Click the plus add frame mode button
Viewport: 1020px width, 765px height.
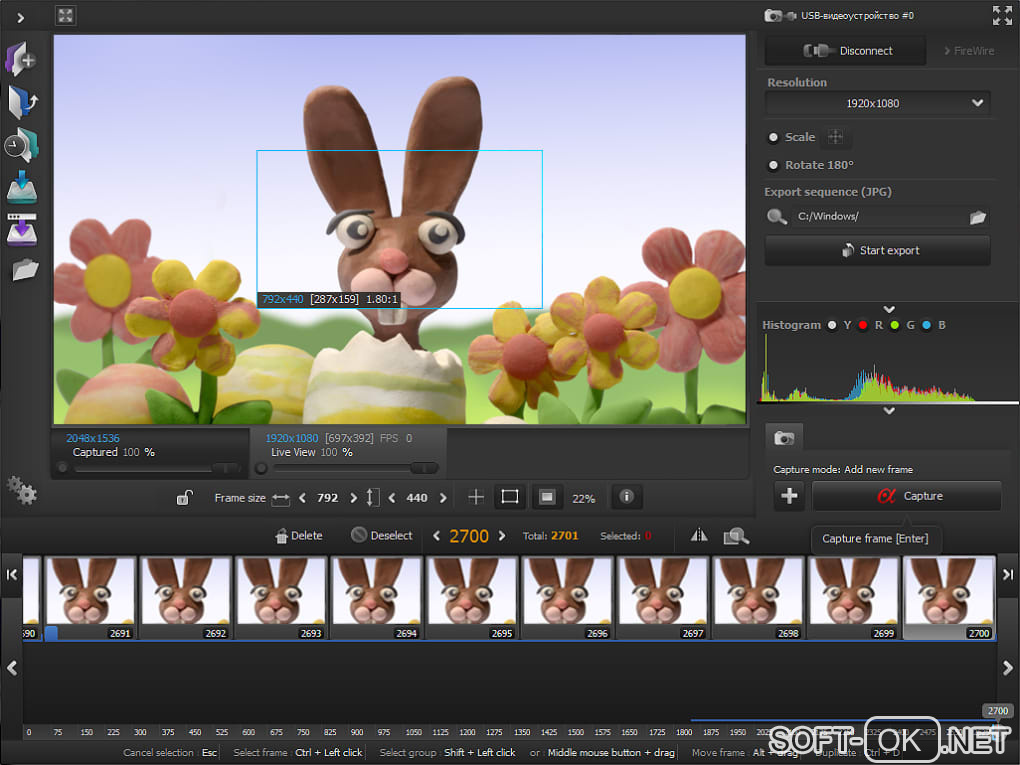click(x=789, y=496)
